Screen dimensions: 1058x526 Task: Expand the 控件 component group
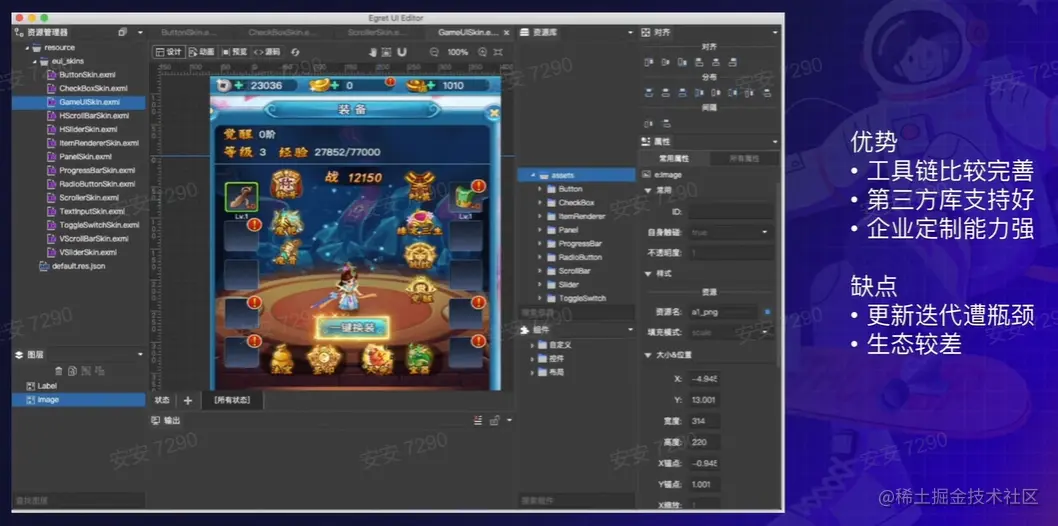[532, 358]
